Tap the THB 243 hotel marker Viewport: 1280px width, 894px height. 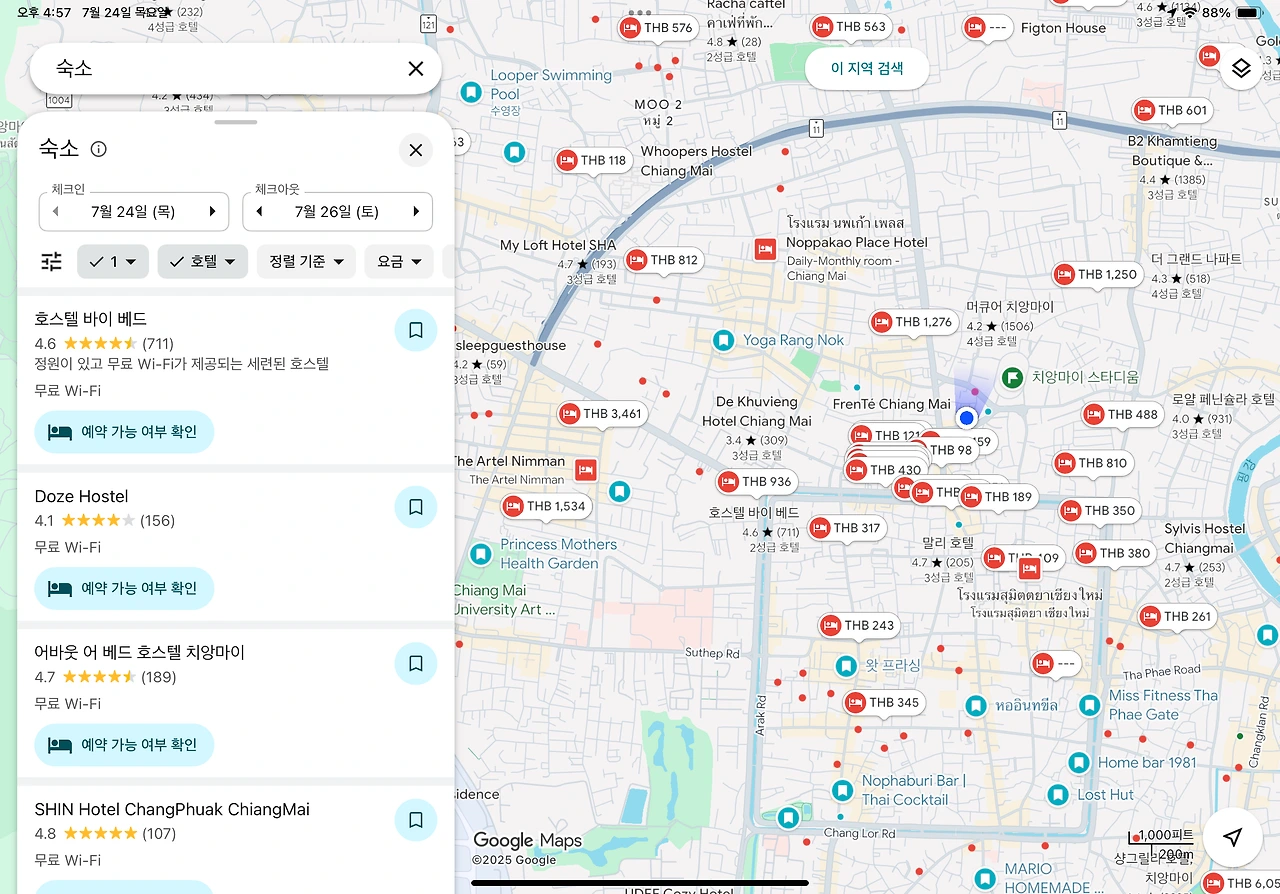pyautogui.click(x=858, y=626)
